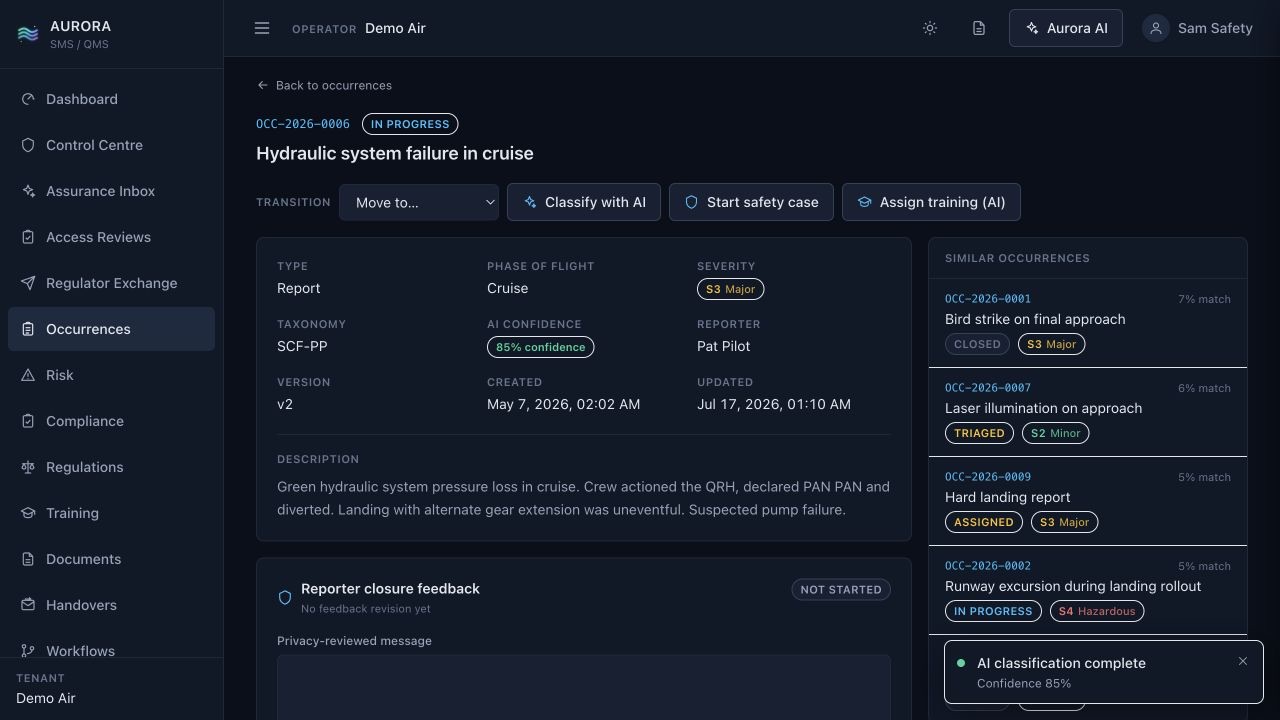This screenshot has width=1280, height=720.
Task: Click the Documents file icon
Action: tap(28, 559)
